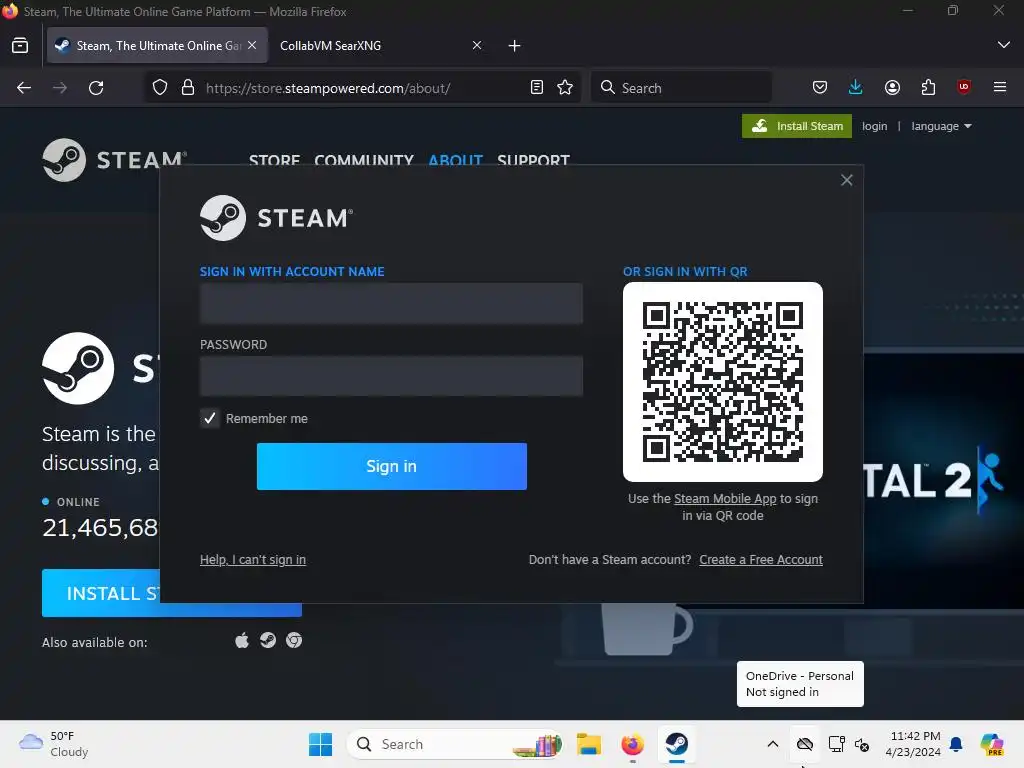Close the CollabVM SearXNG tab
1024x768 pixels.
pos(477,45)
